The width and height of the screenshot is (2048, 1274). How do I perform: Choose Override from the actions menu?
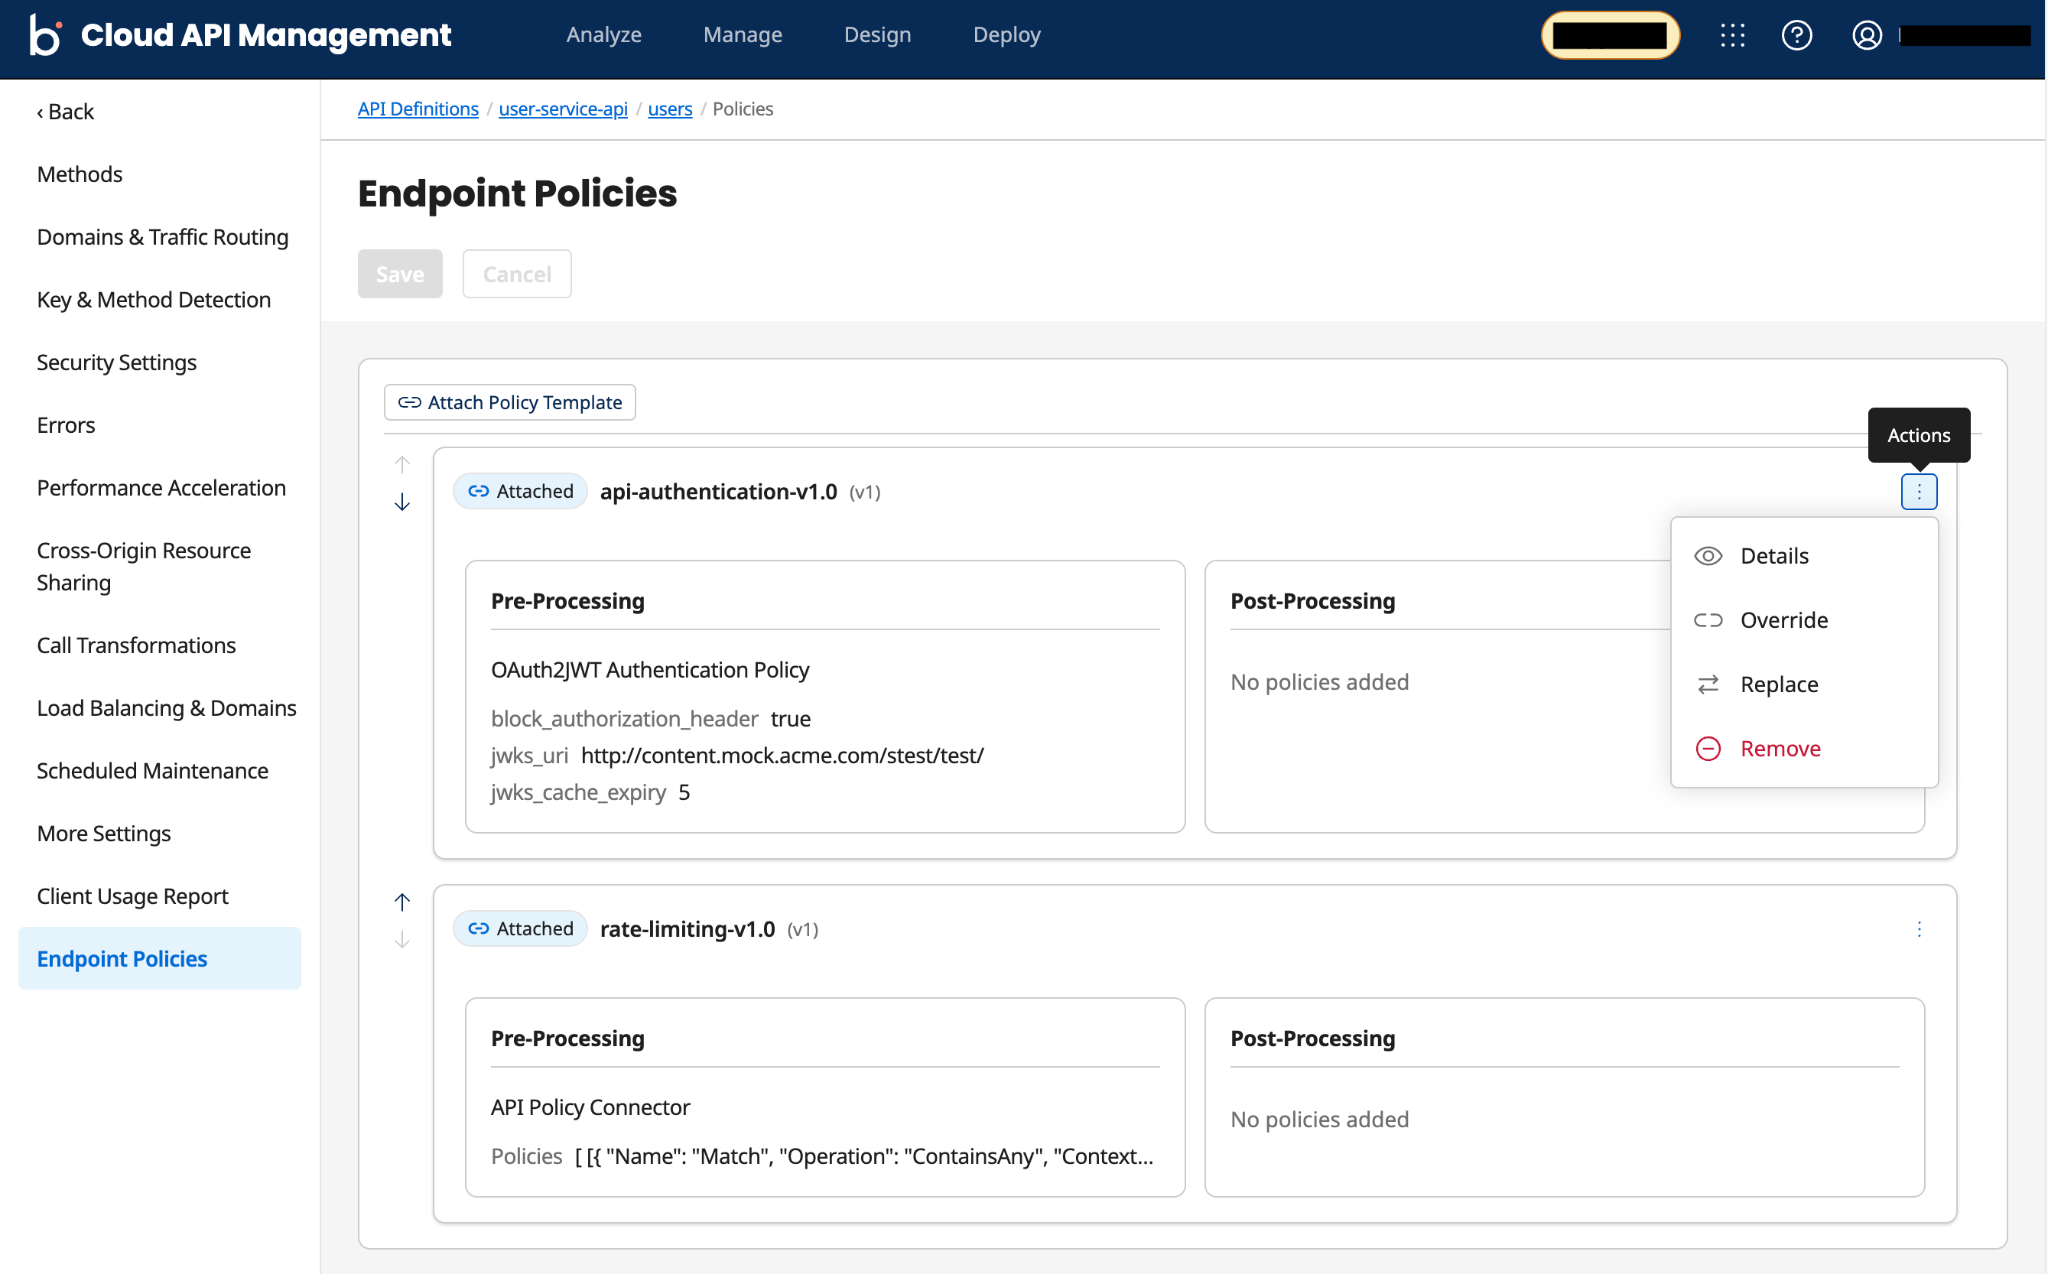pos(1804,620)
